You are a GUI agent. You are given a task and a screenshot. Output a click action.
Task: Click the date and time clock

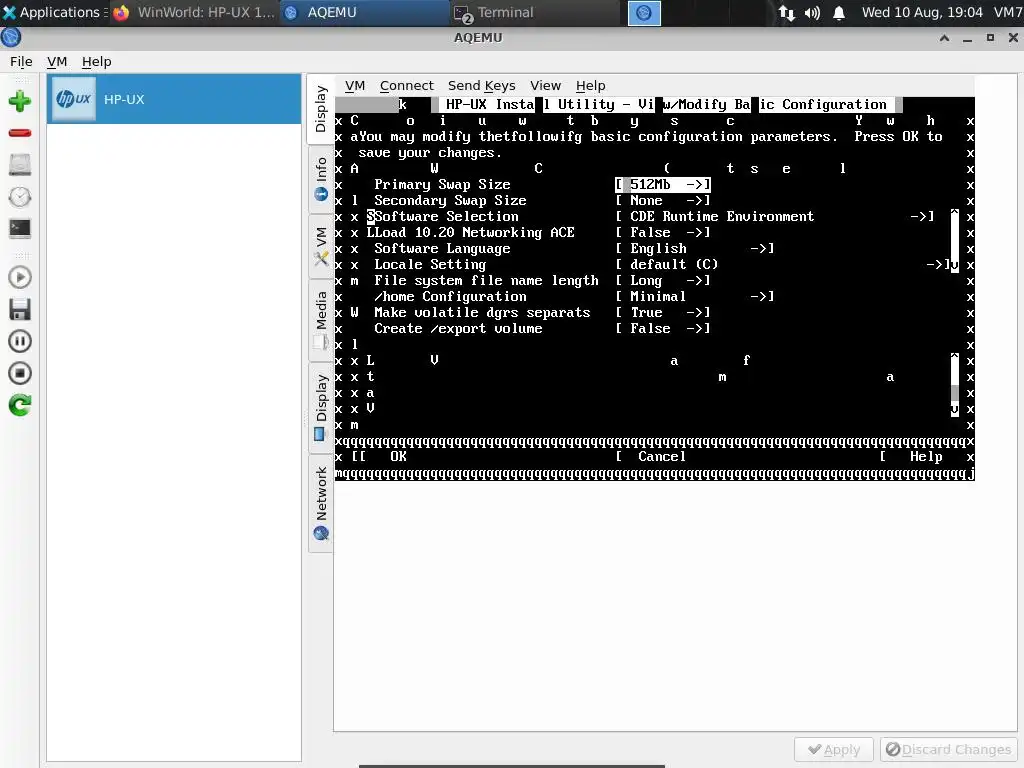click(x=922, y=12)
